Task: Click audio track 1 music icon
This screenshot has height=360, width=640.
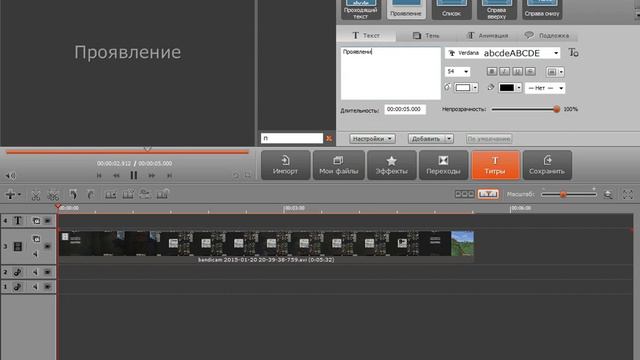Action: pos(18,287)
